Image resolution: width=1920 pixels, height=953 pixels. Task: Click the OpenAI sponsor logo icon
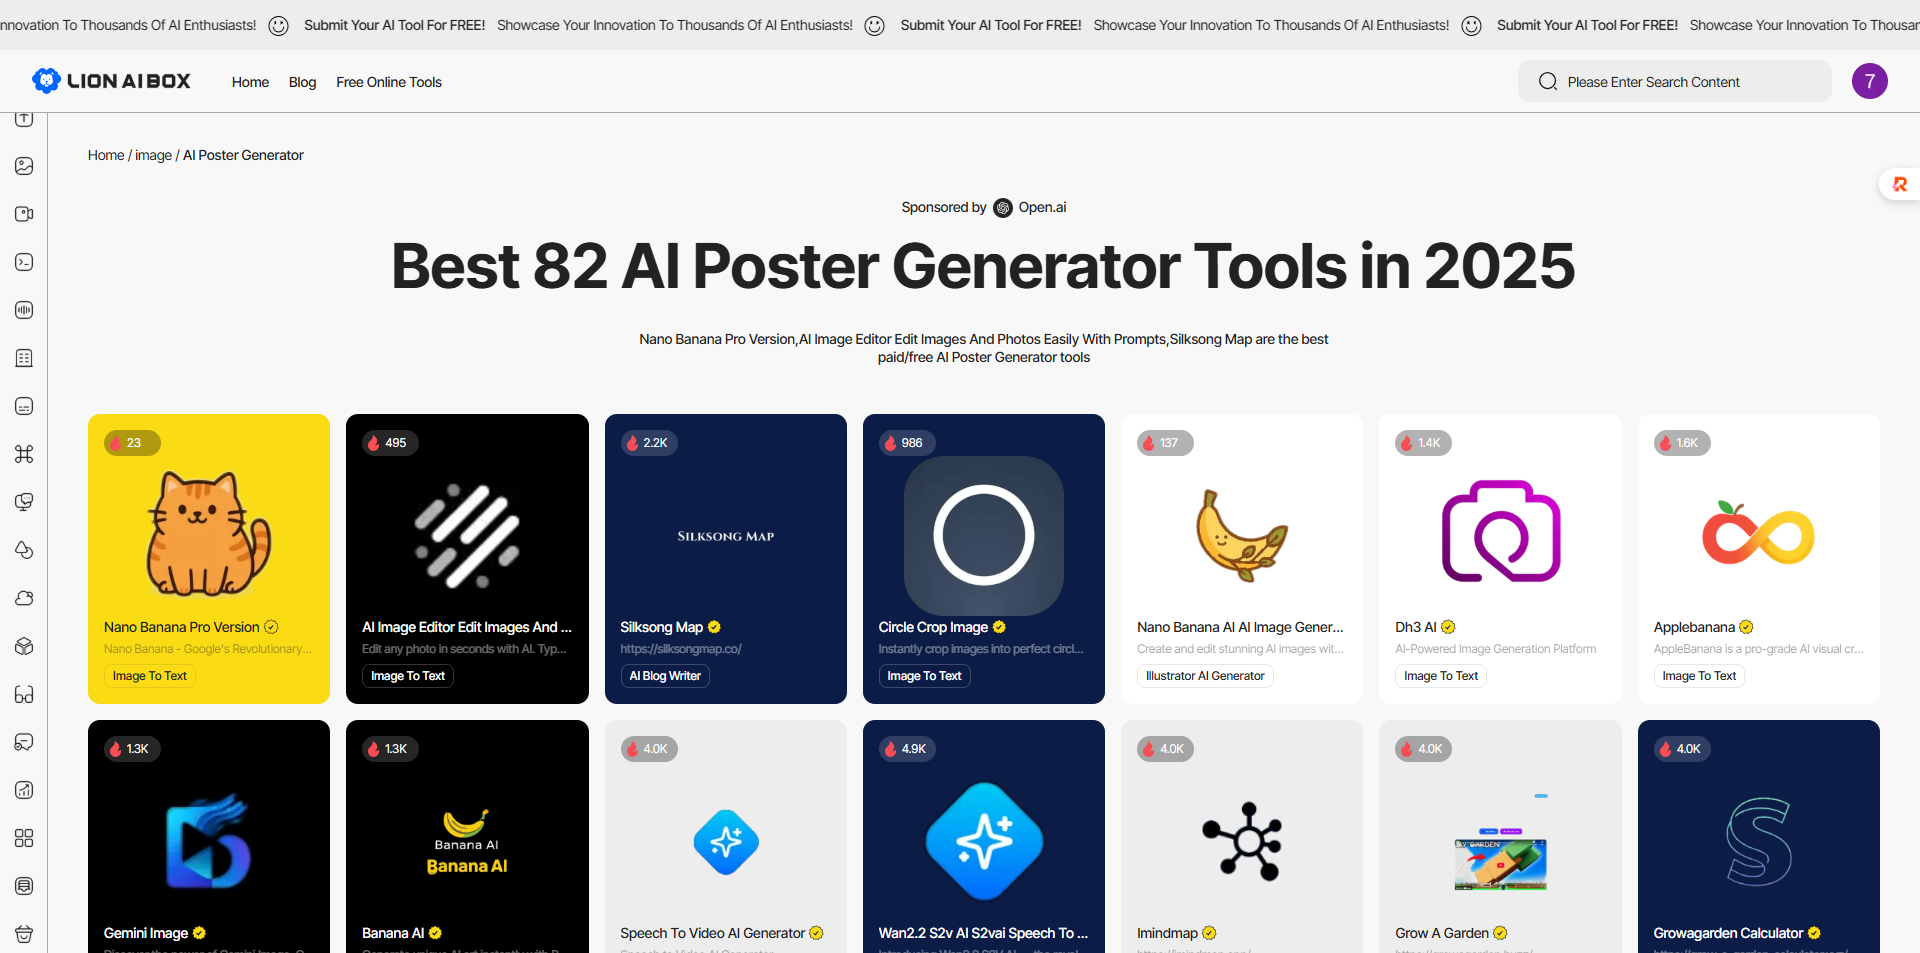point(1003,208)
